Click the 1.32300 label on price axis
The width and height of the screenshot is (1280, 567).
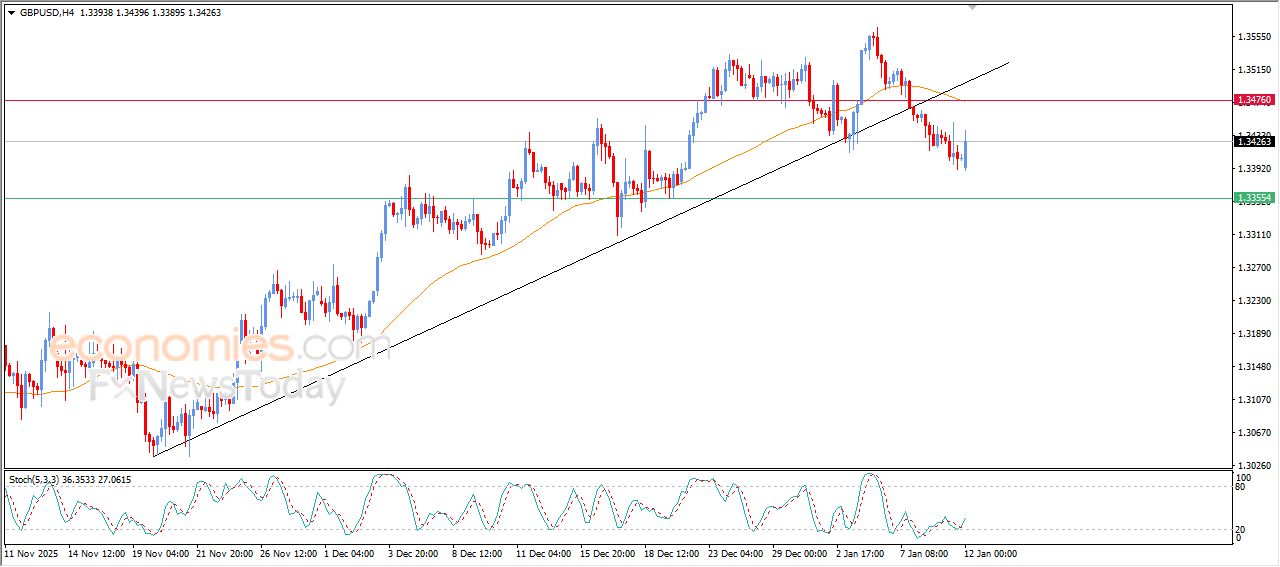[1254, 300]
